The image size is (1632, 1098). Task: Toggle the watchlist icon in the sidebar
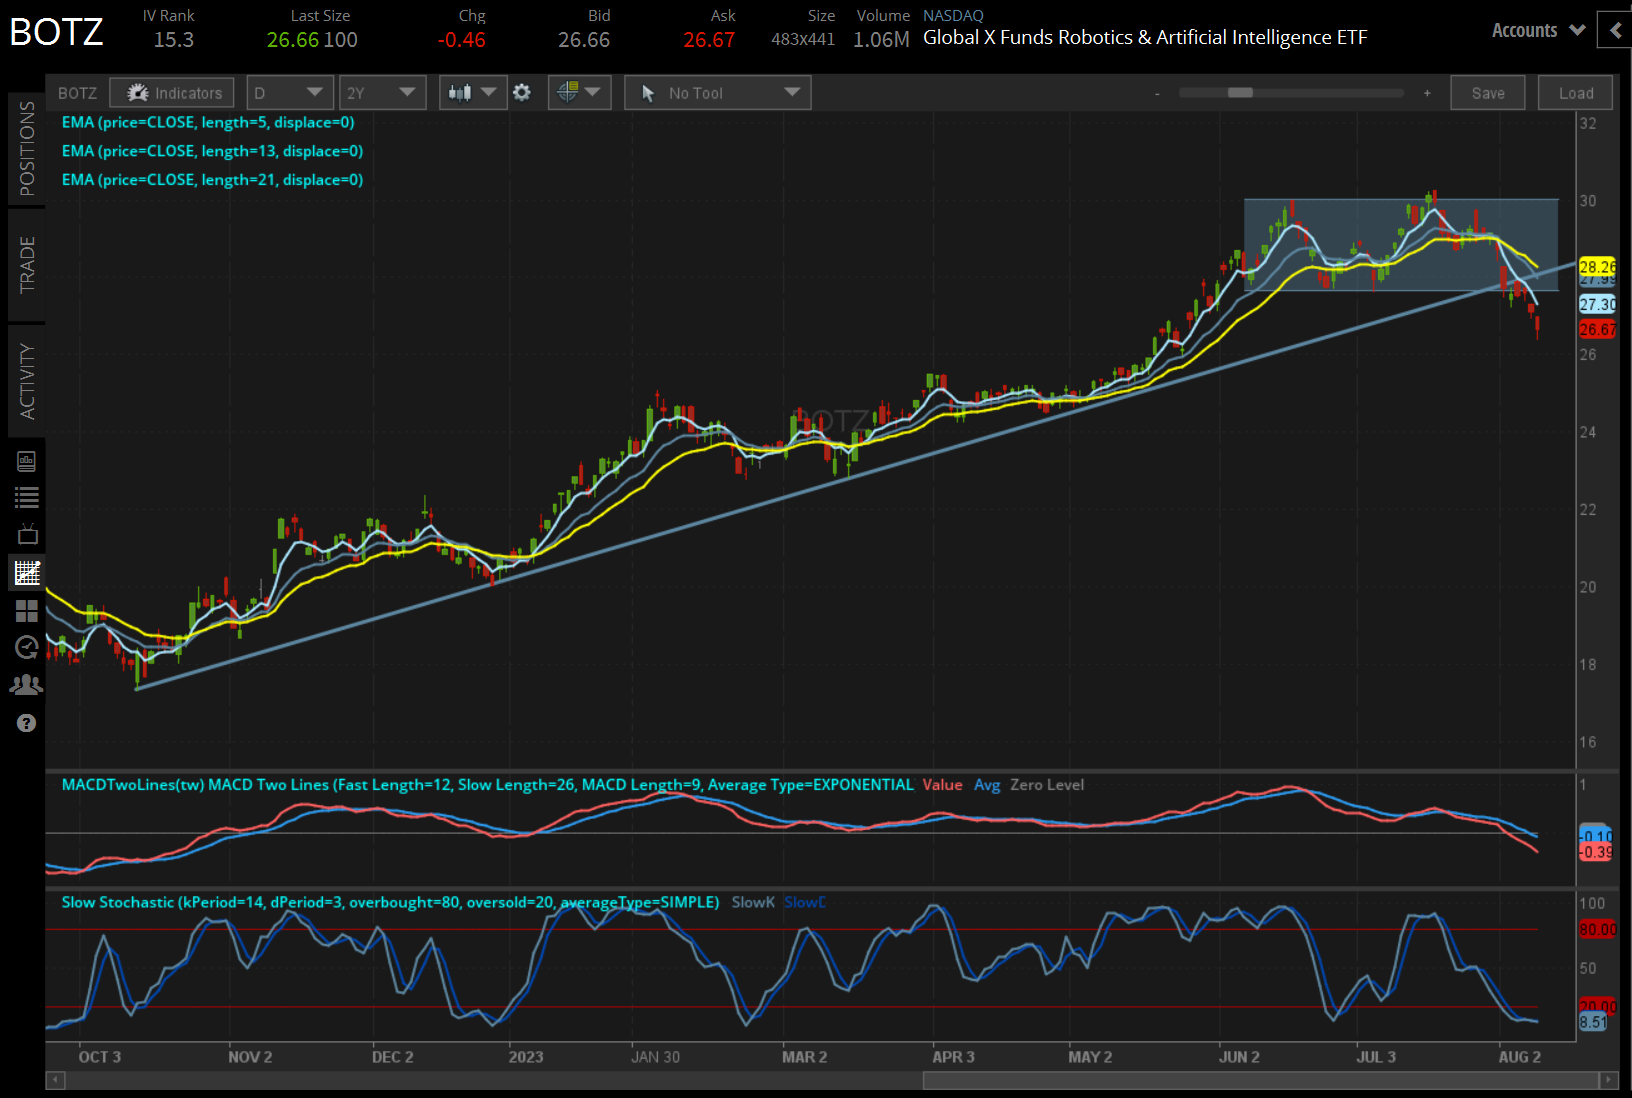tap(27, 497)
